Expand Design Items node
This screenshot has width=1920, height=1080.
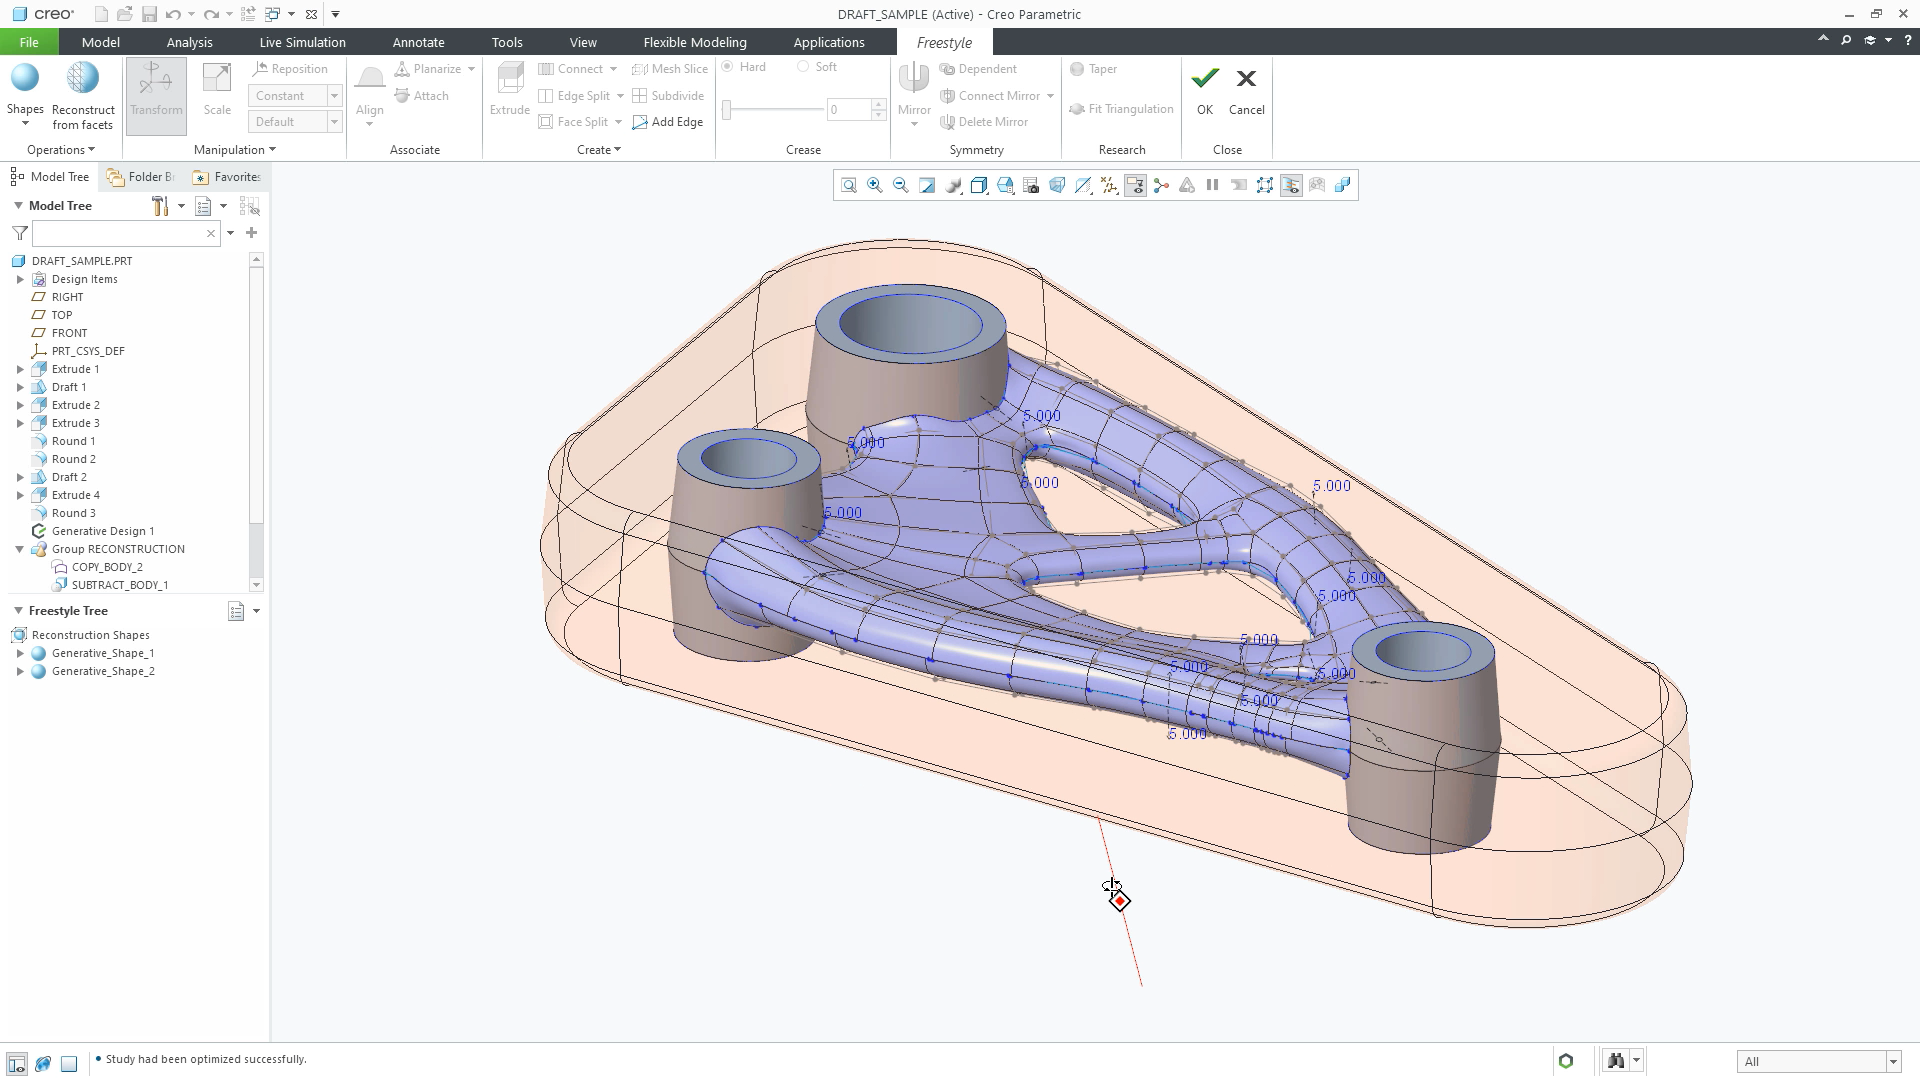coord(20,279)
